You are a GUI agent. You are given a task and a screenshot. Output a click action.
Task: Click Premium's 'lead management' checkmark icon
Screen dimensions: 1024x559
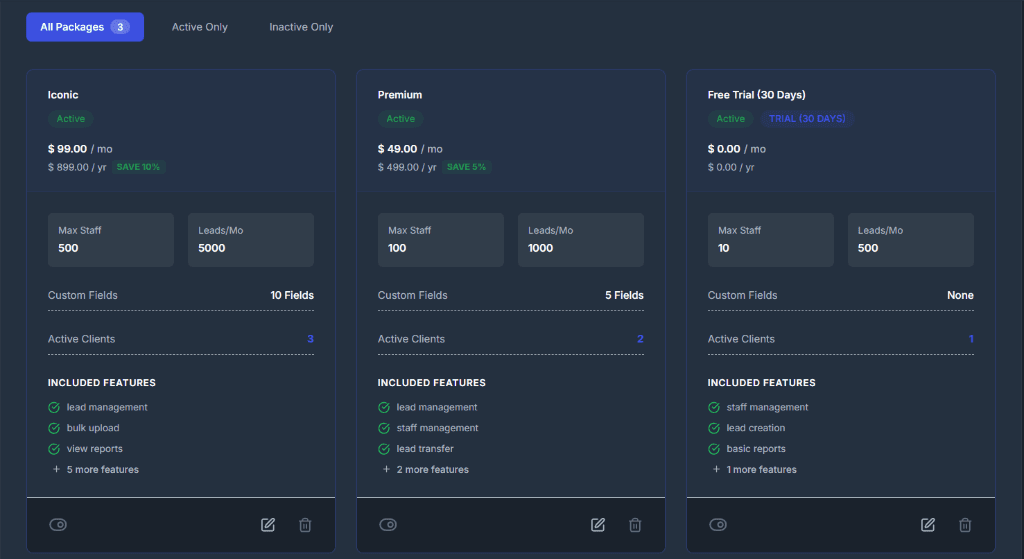pyautogui.click(x=384, y=407)
